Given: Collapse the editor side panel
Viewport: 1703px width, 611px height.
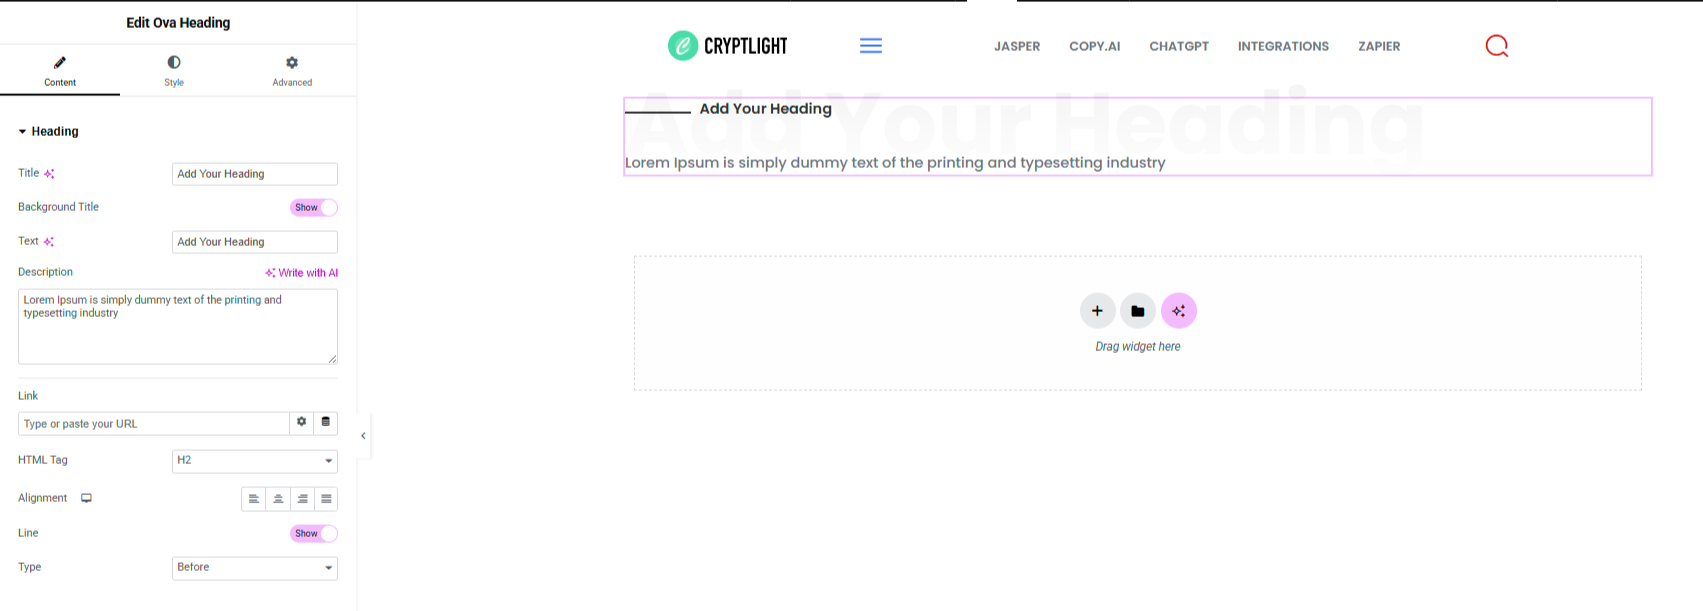Looking at the screenshot, I should [x=363, y=436].
